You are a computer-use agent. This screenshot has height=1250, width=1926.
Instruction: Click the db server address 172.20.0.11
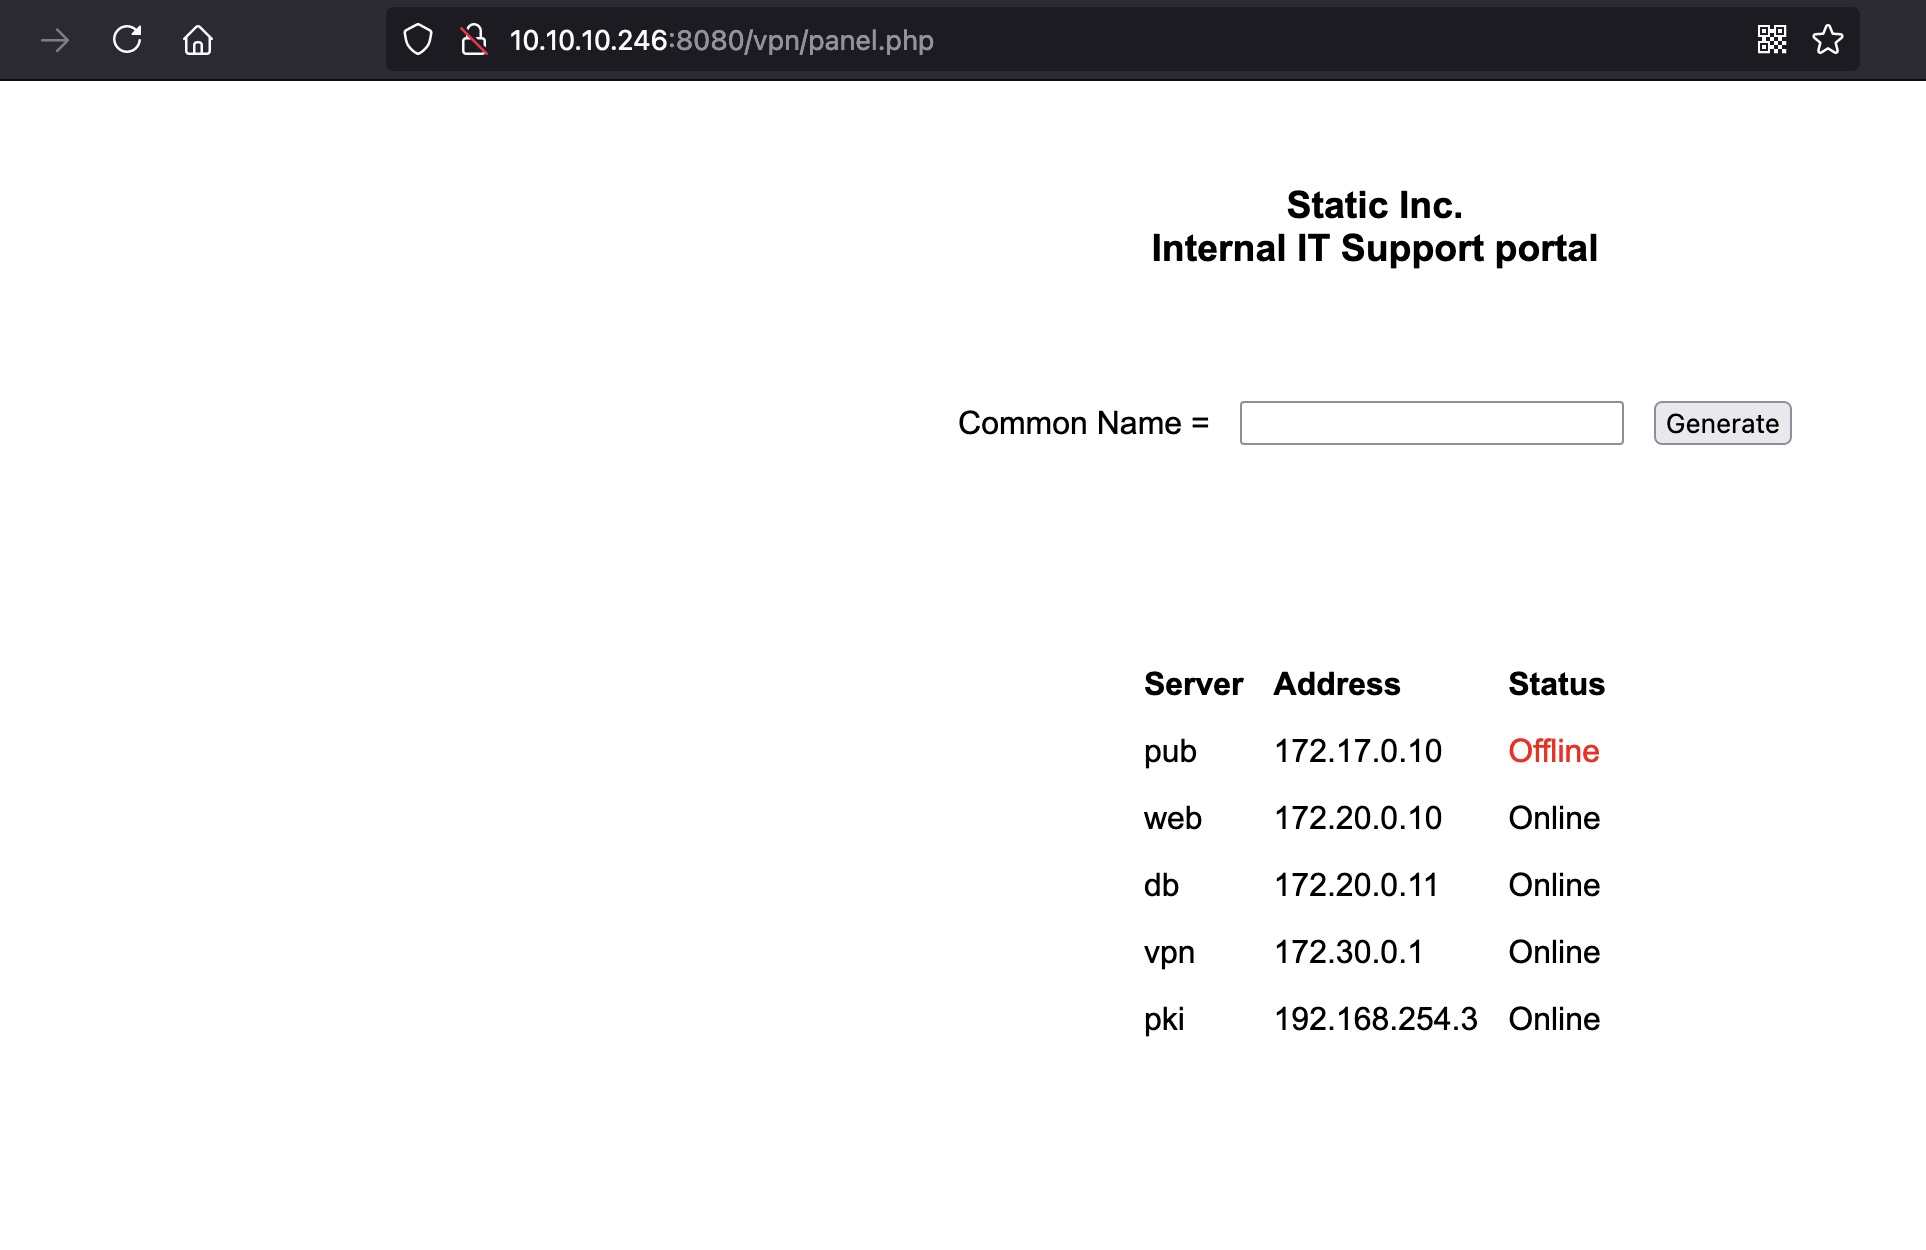[x=1355, y=885]
